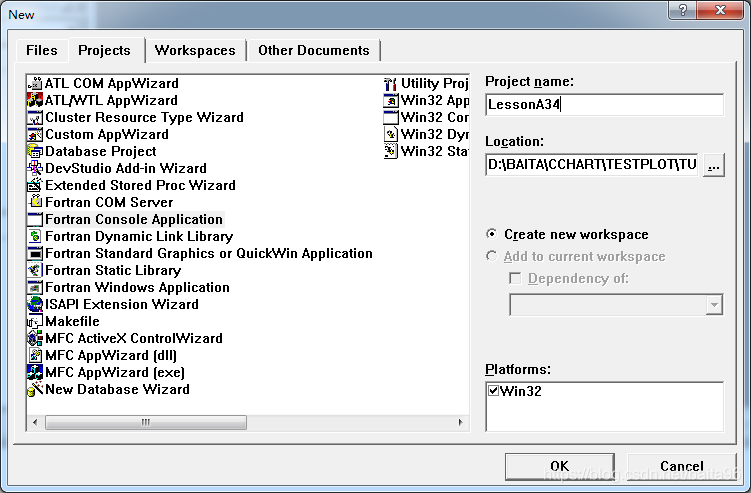Choose the MFC AppWizard (dll) icon
Image resolution: width=751 pixels, height=493 pixels.
point(35,355)
